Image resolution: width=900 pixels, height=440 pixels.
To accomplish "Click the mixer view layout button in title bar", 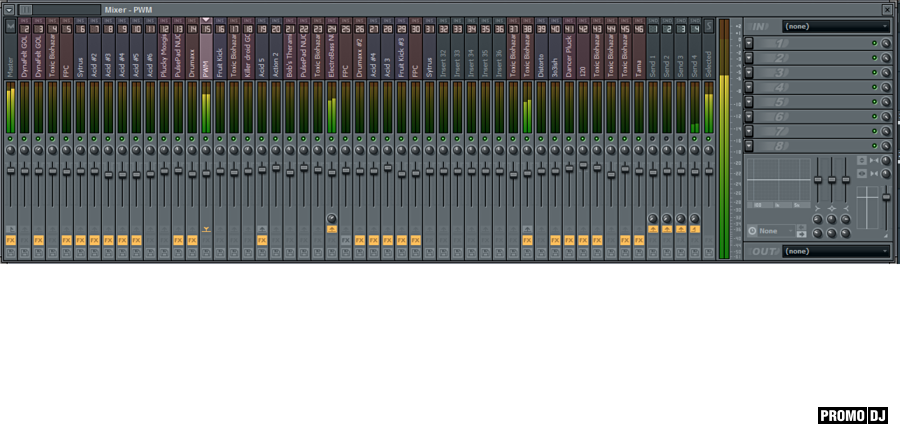I will click(x=26, y=10).
